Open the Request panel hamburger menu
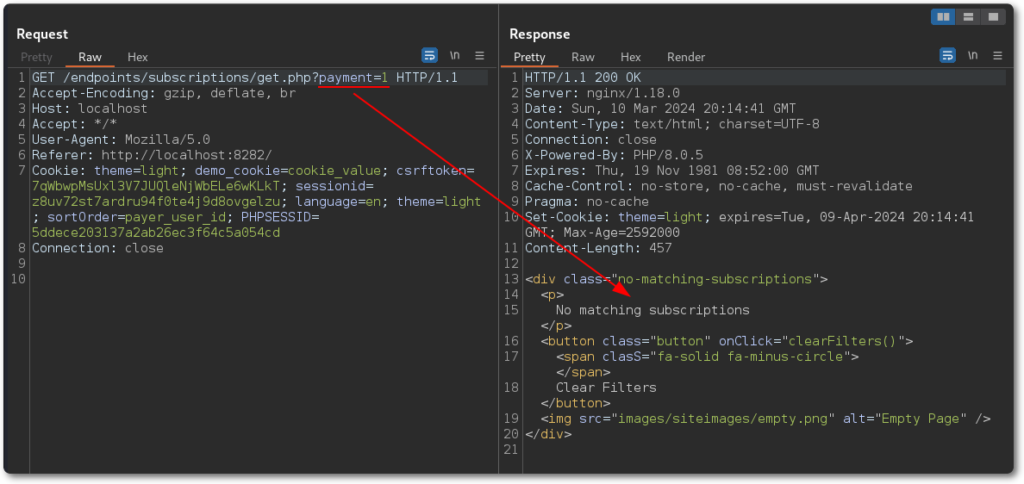1024x484 pixels. click(479, 56)
